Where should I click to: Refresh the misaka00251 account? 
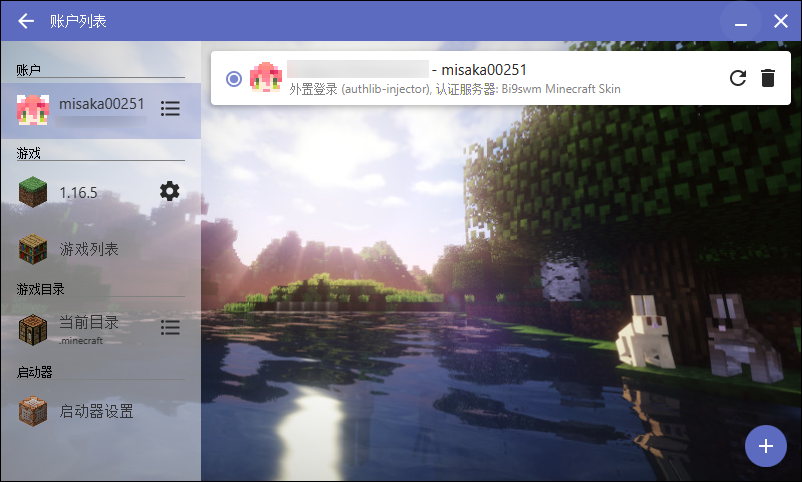coord(738,78)
